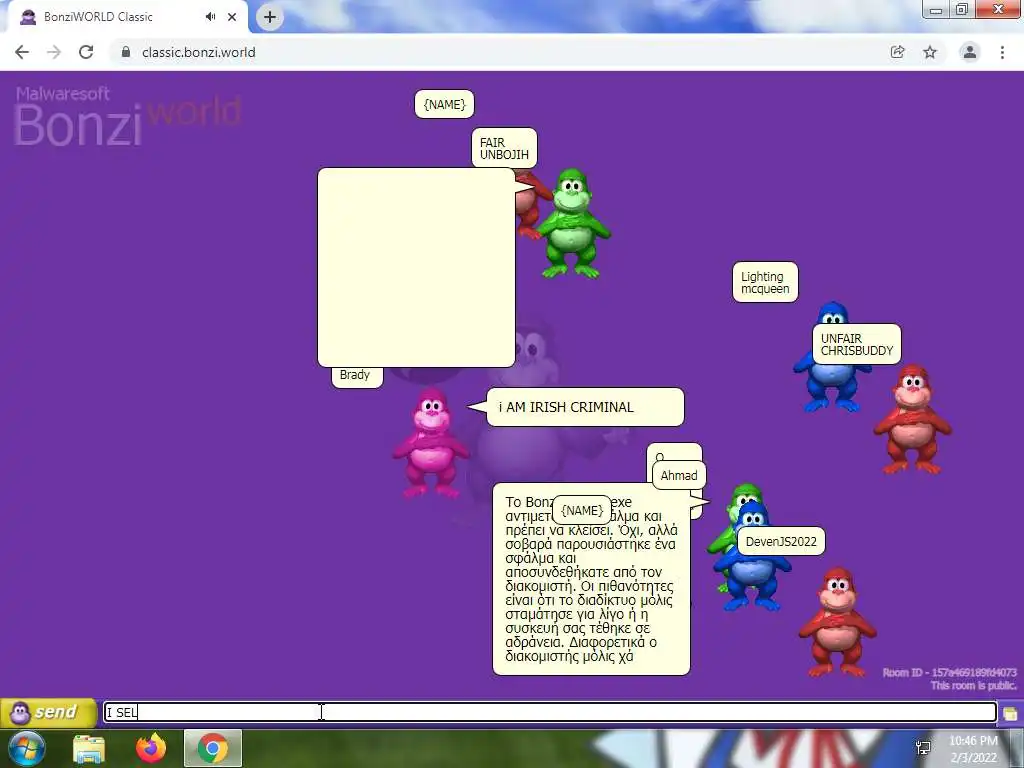Viewport: 1024px width, 768px height.
Task: Click the topmost {NAME} tag
Action: tap(444, 104)
